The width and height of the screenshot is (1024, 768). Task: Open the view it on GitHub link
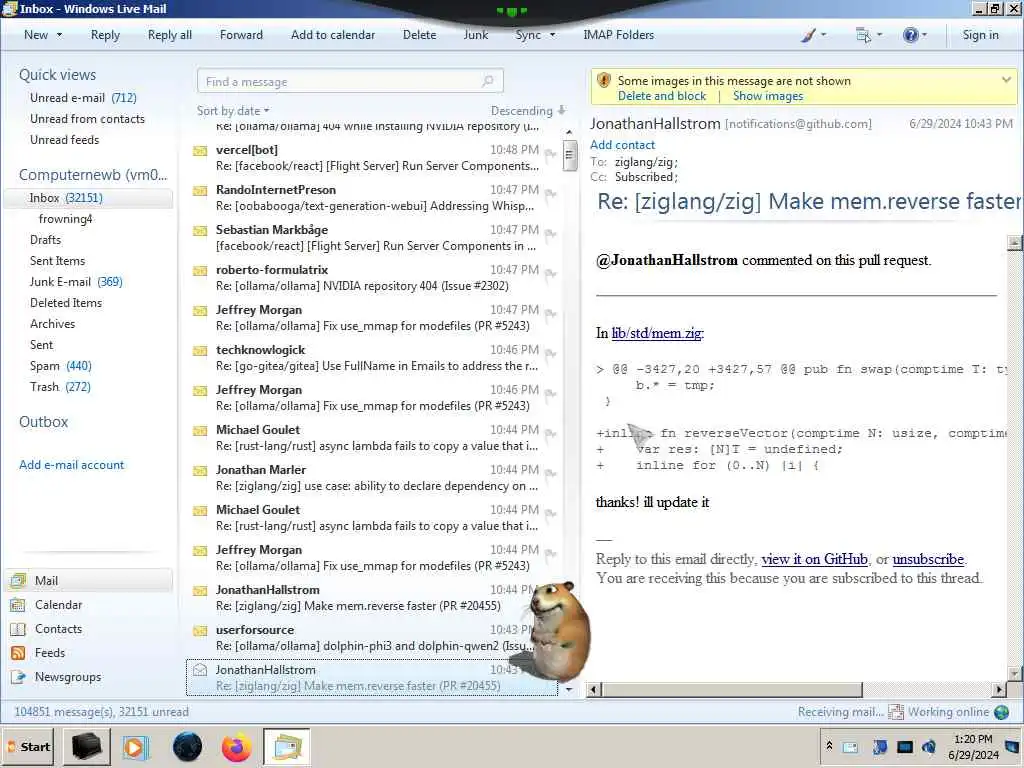pyautogui.click(x=814, y=559)
